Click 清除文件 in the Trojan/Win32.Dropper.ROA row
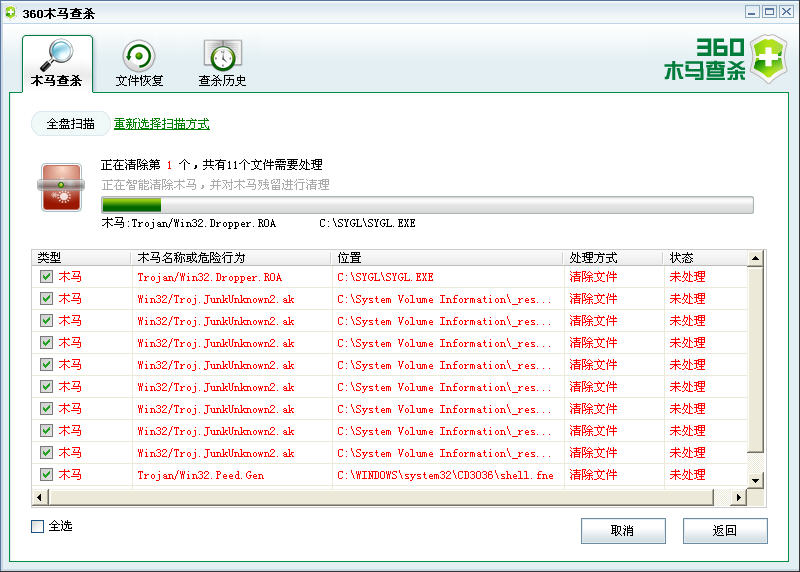The height and width of the screenshot is (572, 800). click(x=593, y=277)
